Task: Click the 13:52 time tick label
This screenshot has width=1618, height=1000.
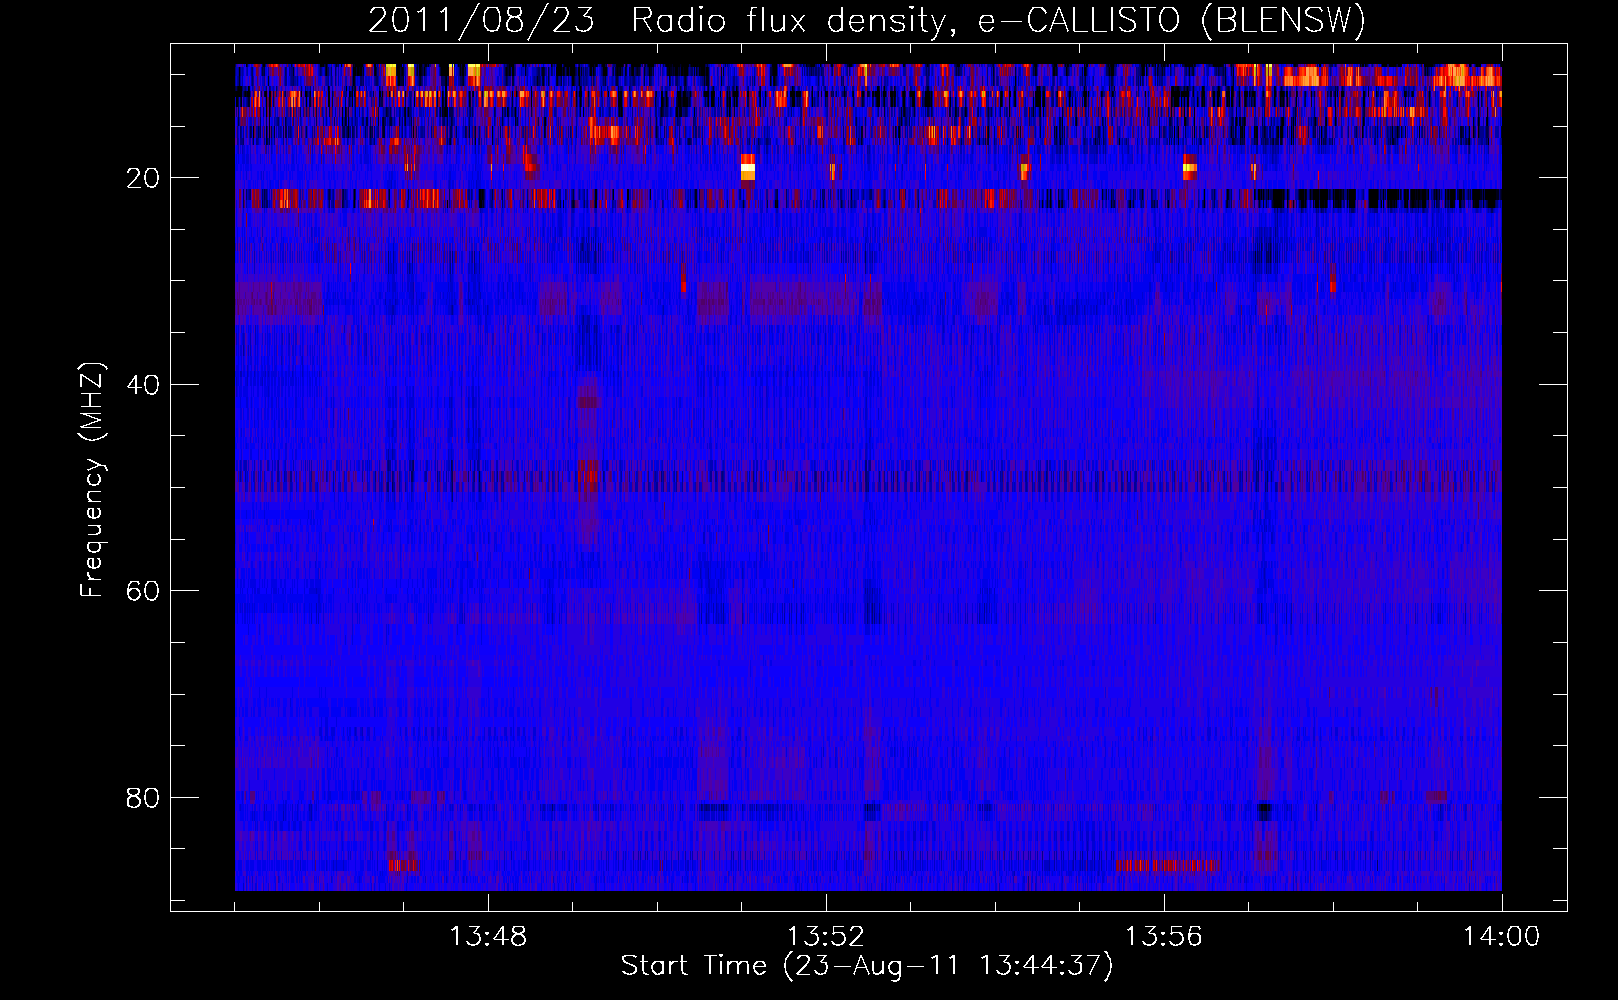Action: (825, 936)
